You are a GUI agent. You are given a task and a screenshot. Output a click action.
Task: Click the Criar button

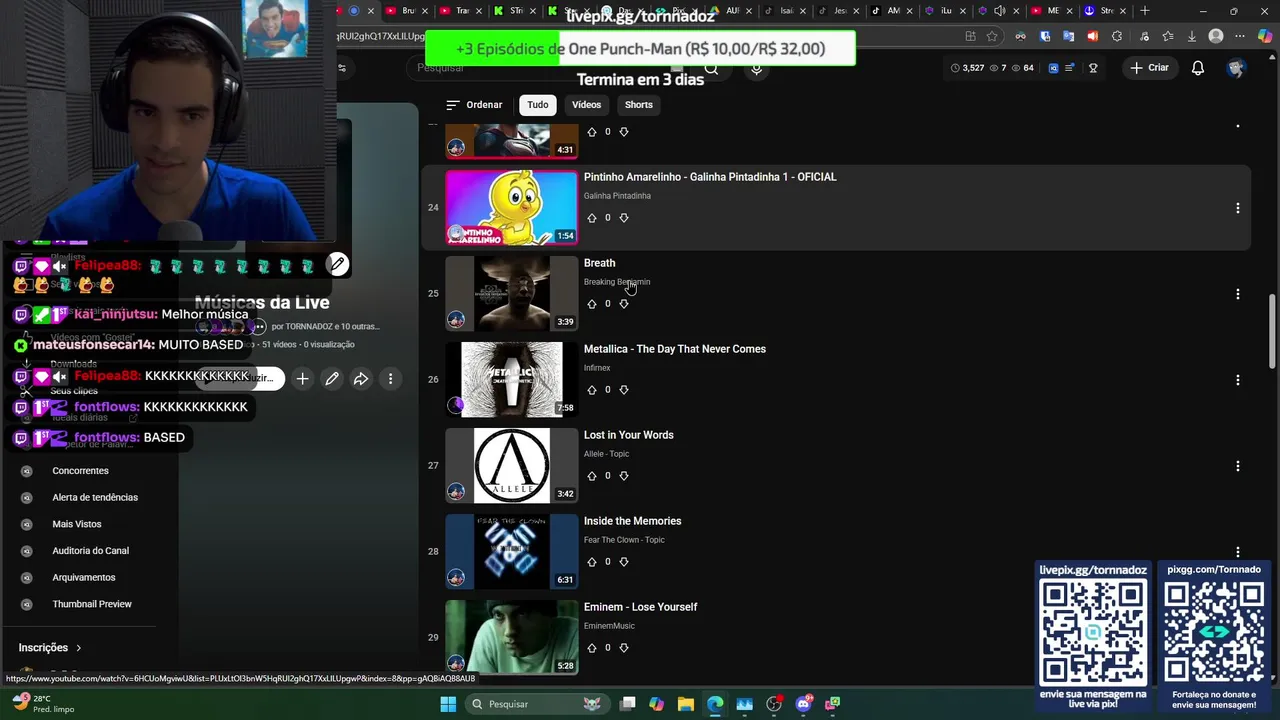[1149, 68]
